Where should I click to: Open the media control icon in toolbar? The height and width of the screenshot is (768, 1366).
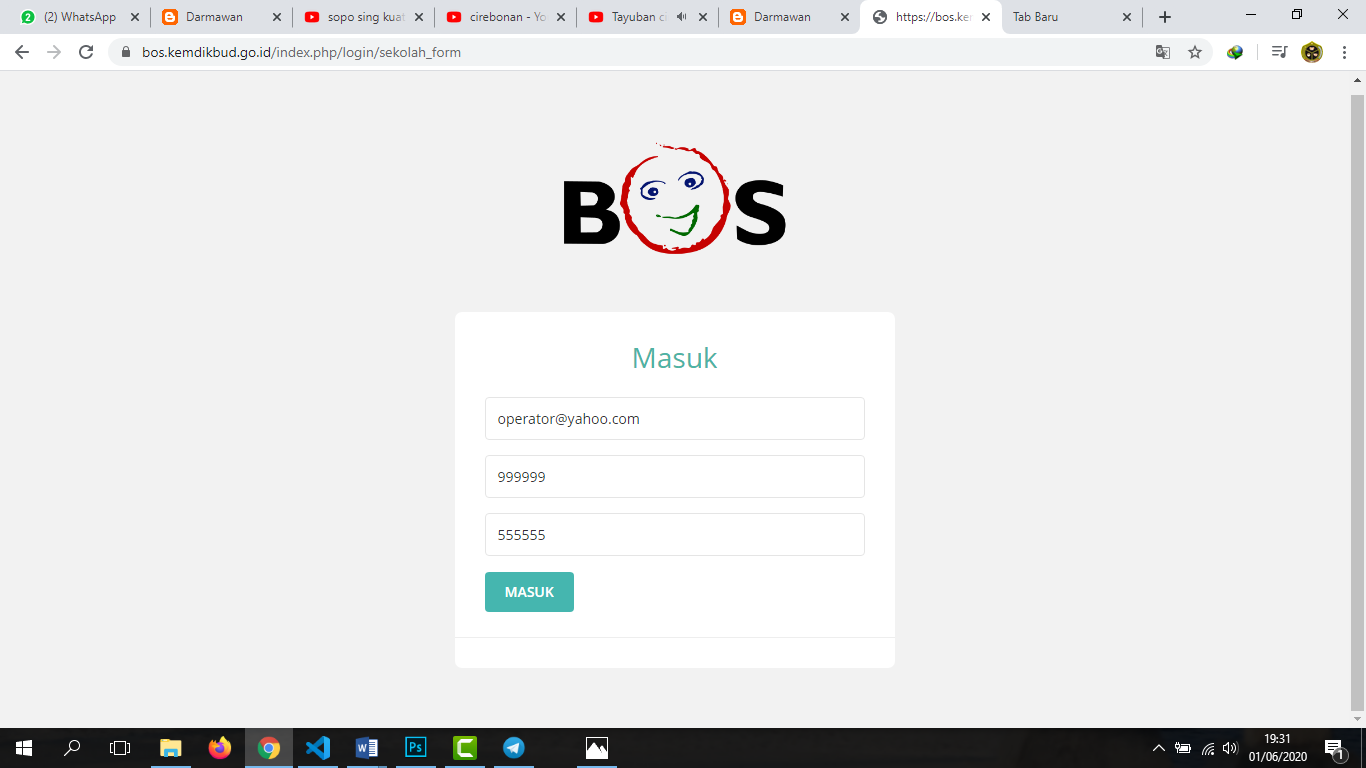tap(1279, 52)
